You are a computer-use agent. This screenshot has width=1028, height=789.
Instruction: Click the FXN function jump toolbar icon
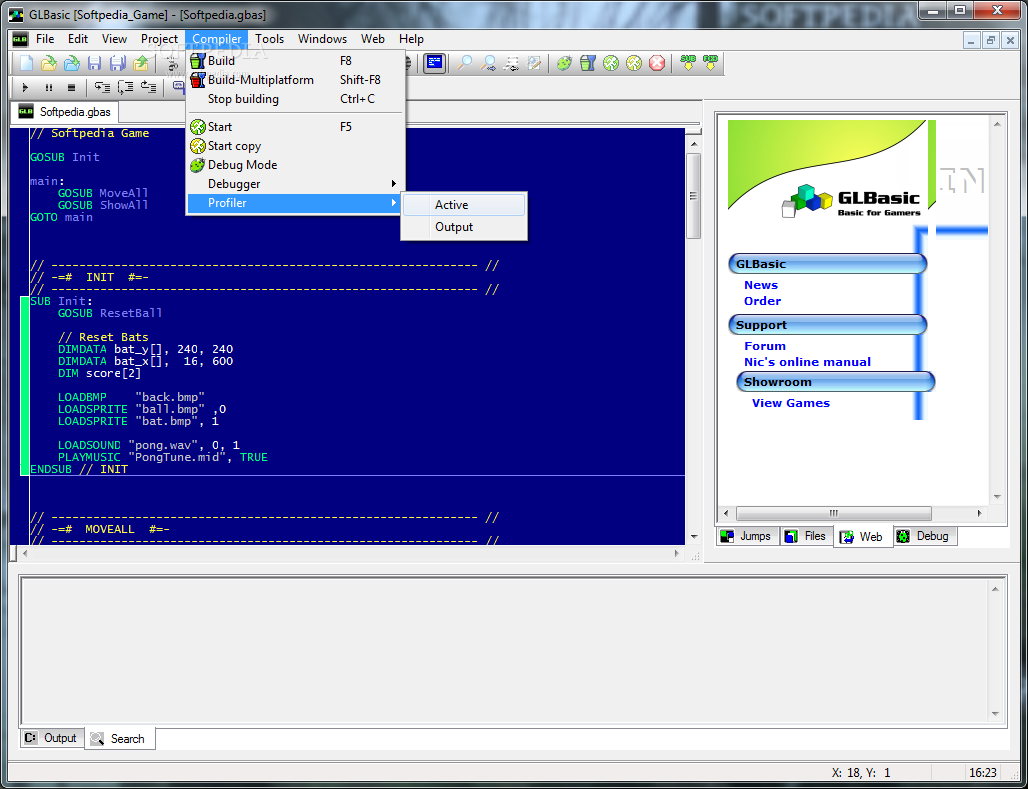click(x=711, y=63)
